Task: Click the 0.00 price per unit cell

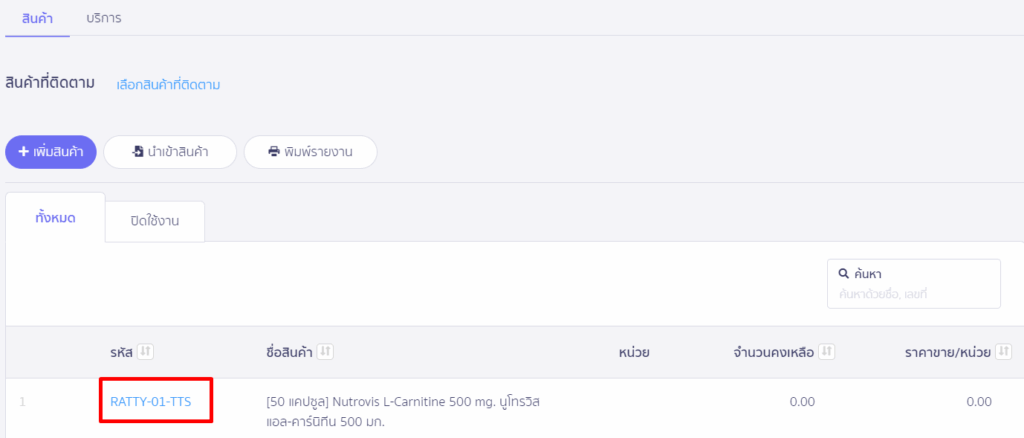Action: [x=978, y=402]
